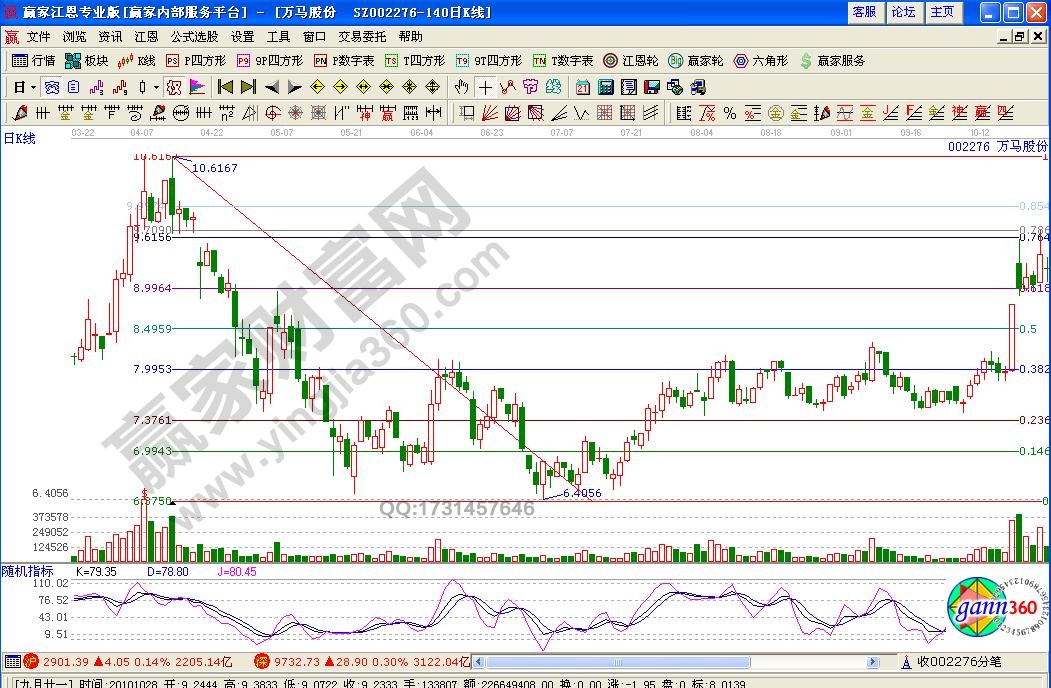Click the percent sign tool icon
The image size is (1051, 688).
(x=729, y=112)
